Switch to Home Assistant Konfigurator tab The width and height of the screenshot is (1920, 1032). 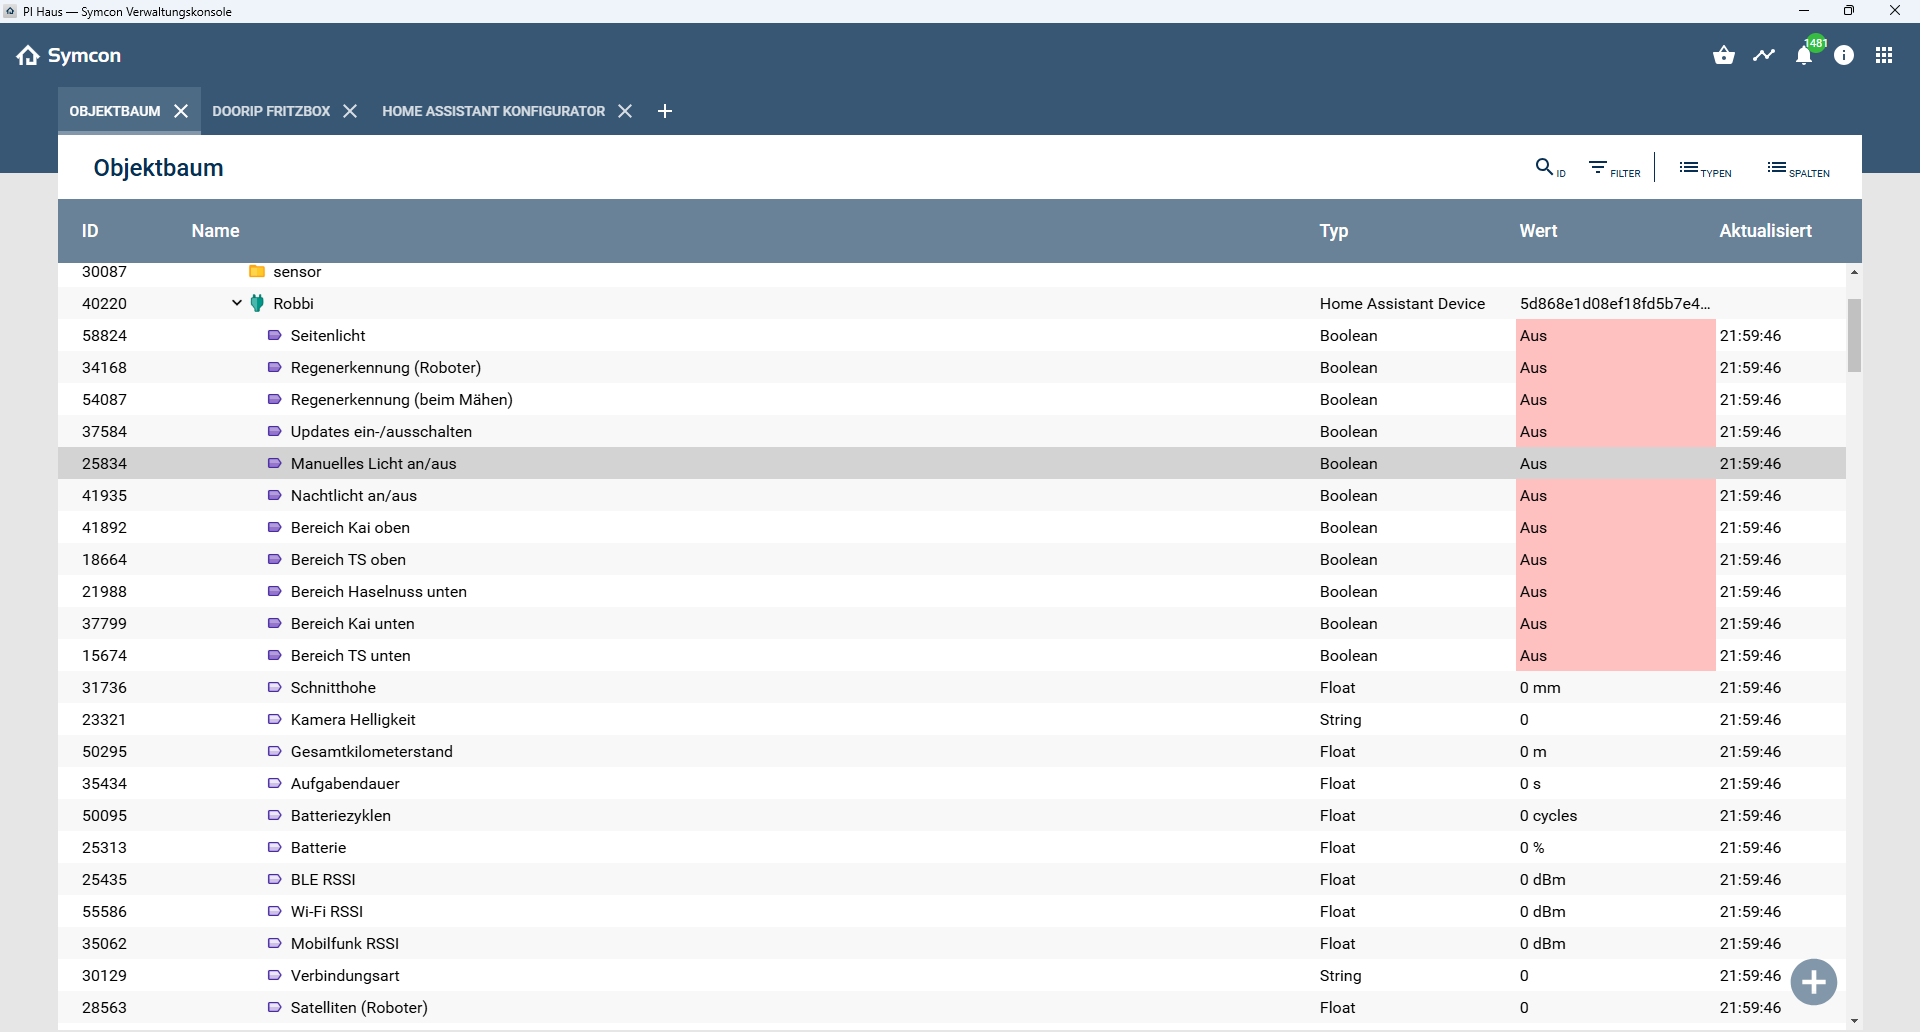tap(493, 111)
